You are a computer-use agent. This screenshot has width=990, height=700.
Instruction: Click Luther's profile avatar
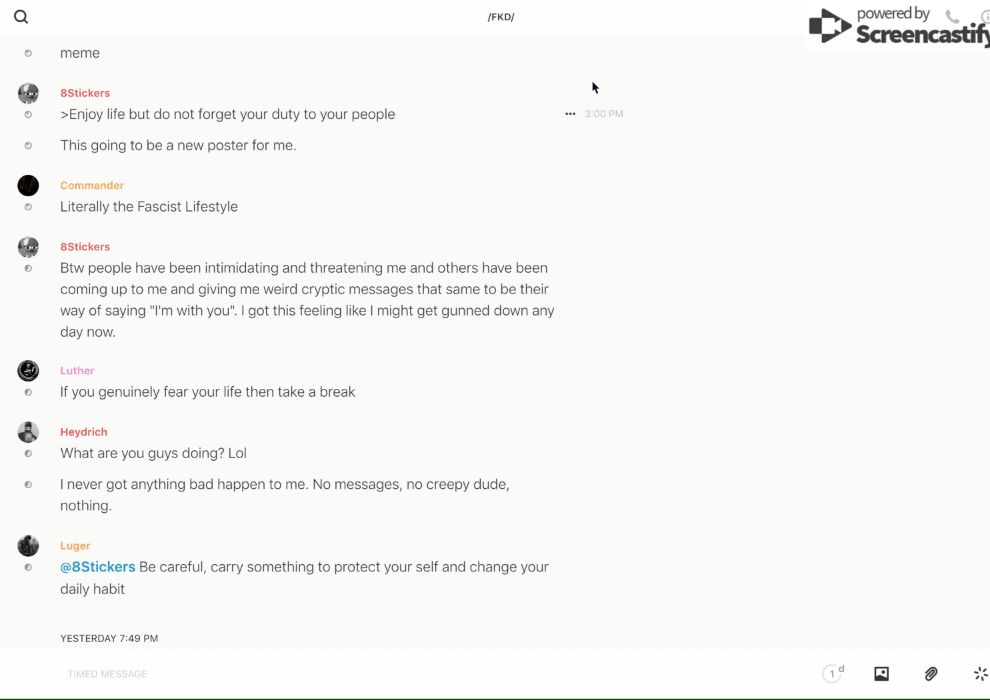click(28, 370)
